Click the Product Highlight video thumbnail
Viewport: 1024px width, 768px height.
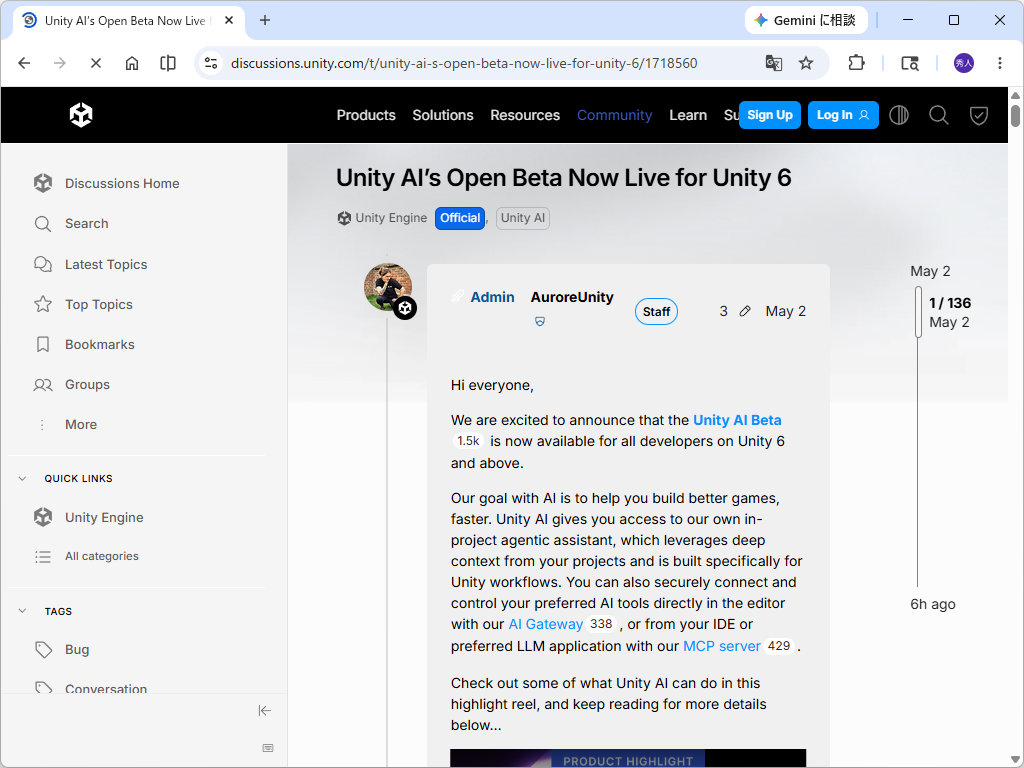(x=628, y=758)
